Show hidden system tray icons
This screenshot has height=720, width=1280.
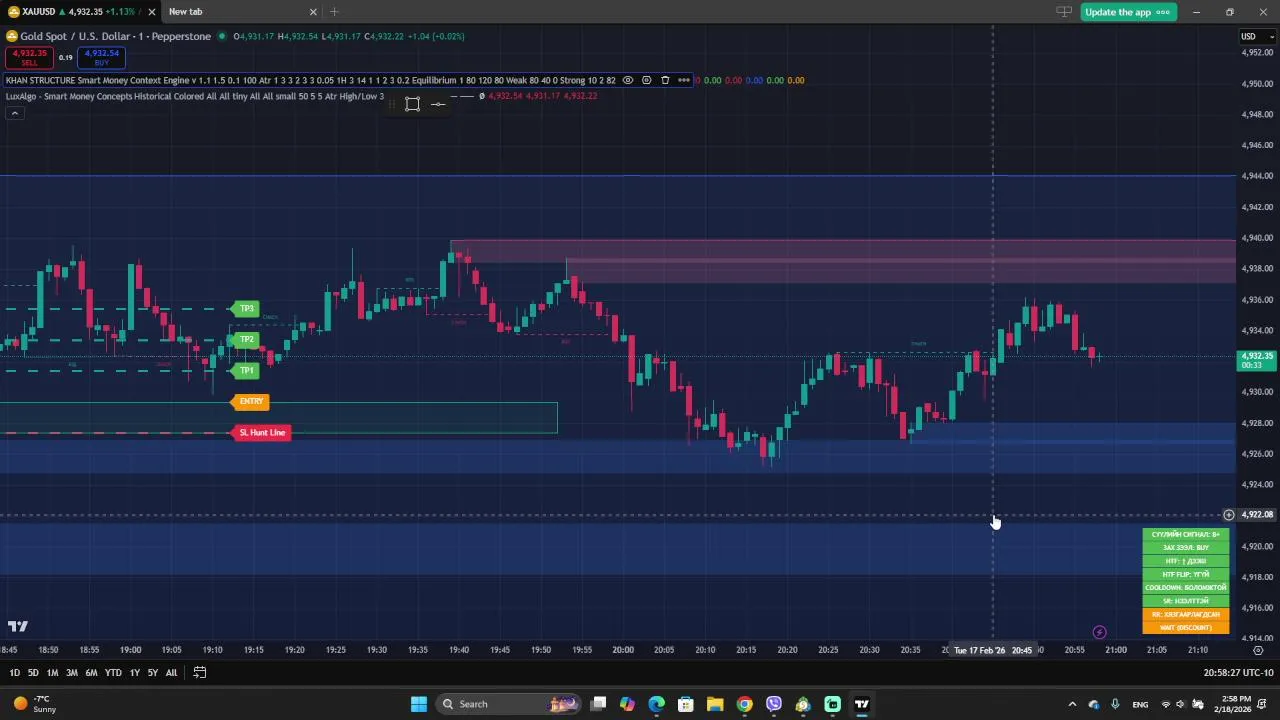point(1072,704)
